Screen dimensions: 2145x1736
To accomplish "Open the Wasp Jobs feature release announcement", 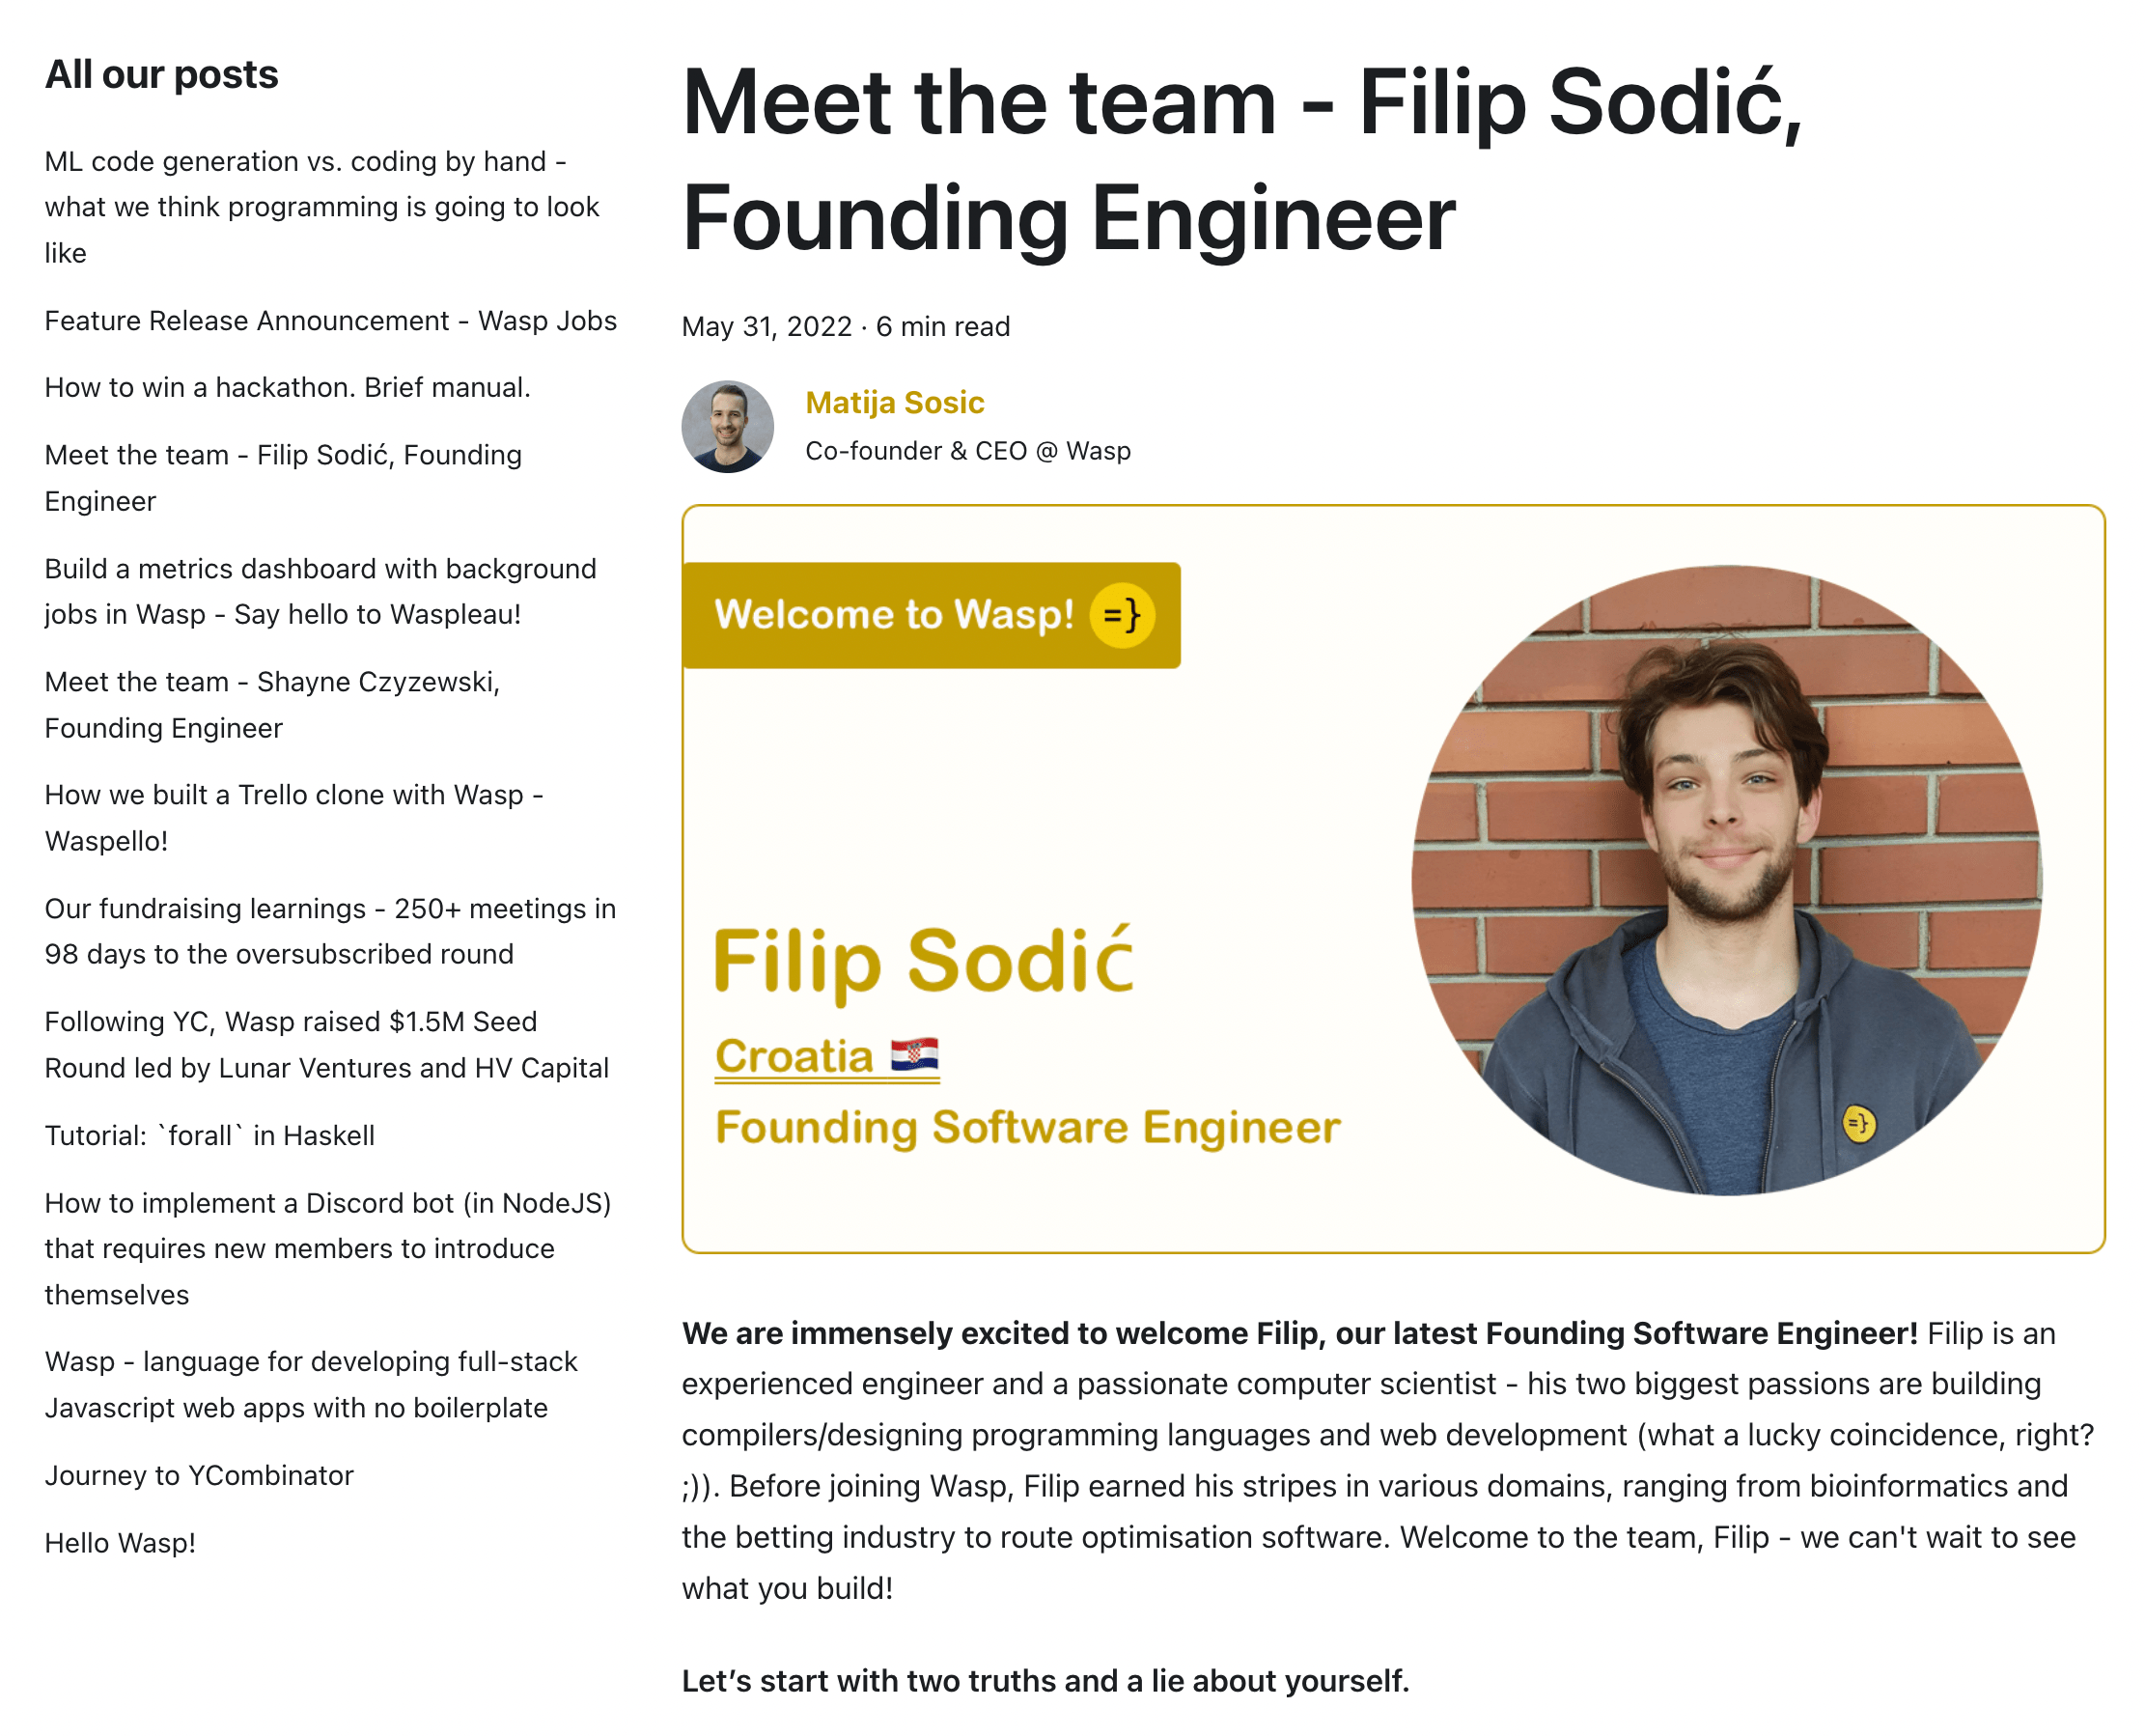I will (x=330, y=321).
